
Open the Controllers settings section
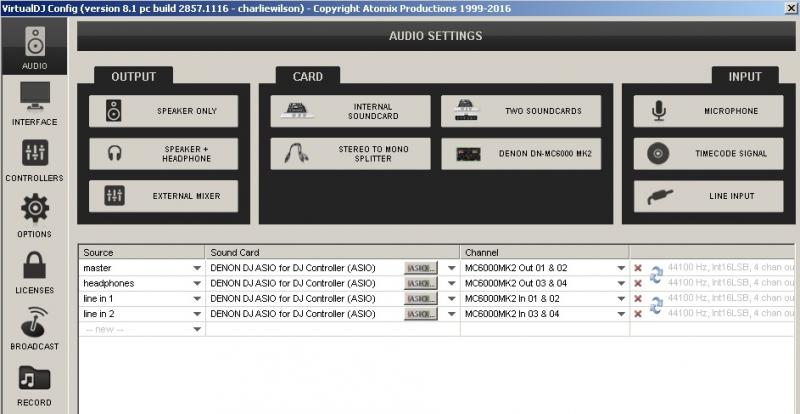(x=34, y=159)
